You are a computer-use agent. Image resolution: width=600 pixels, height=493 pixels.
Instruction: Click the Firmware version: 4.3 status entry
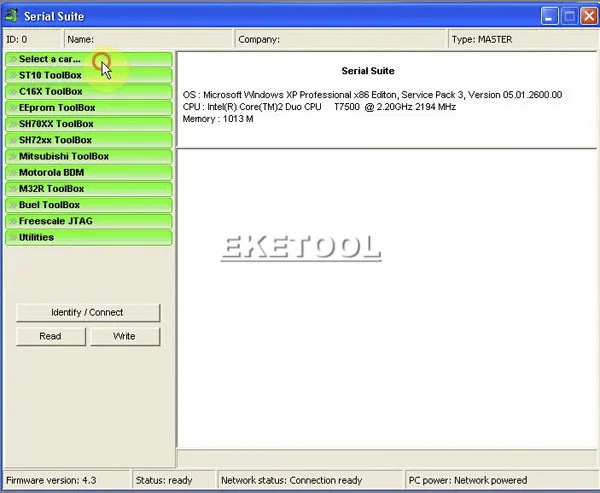(67, 480)
